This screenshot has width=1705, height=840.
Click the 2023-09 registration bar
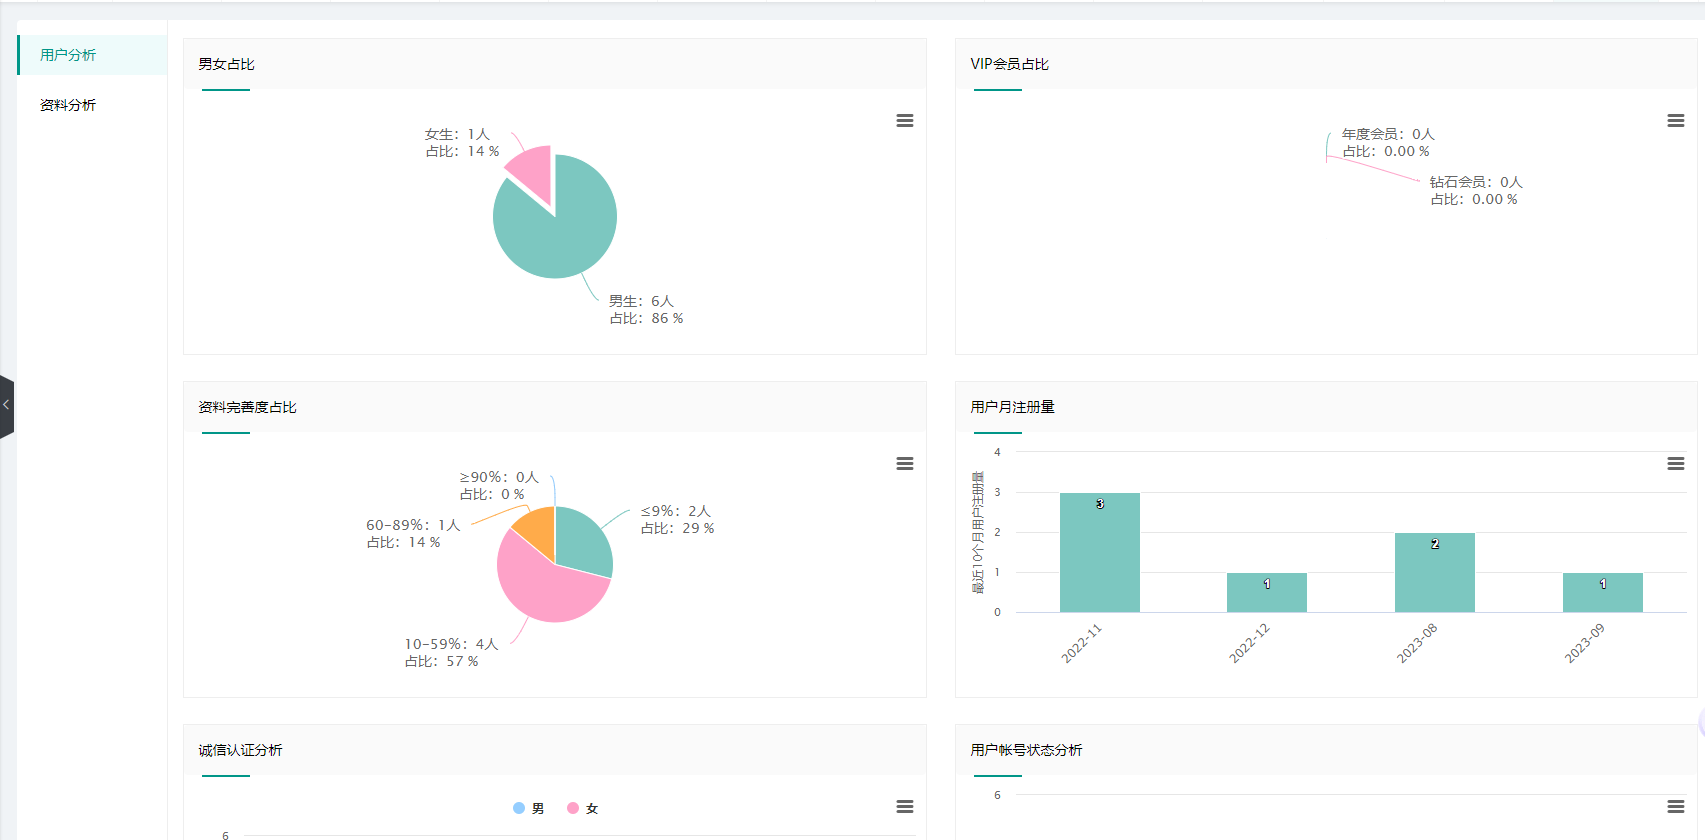[x=1603, y=592]
